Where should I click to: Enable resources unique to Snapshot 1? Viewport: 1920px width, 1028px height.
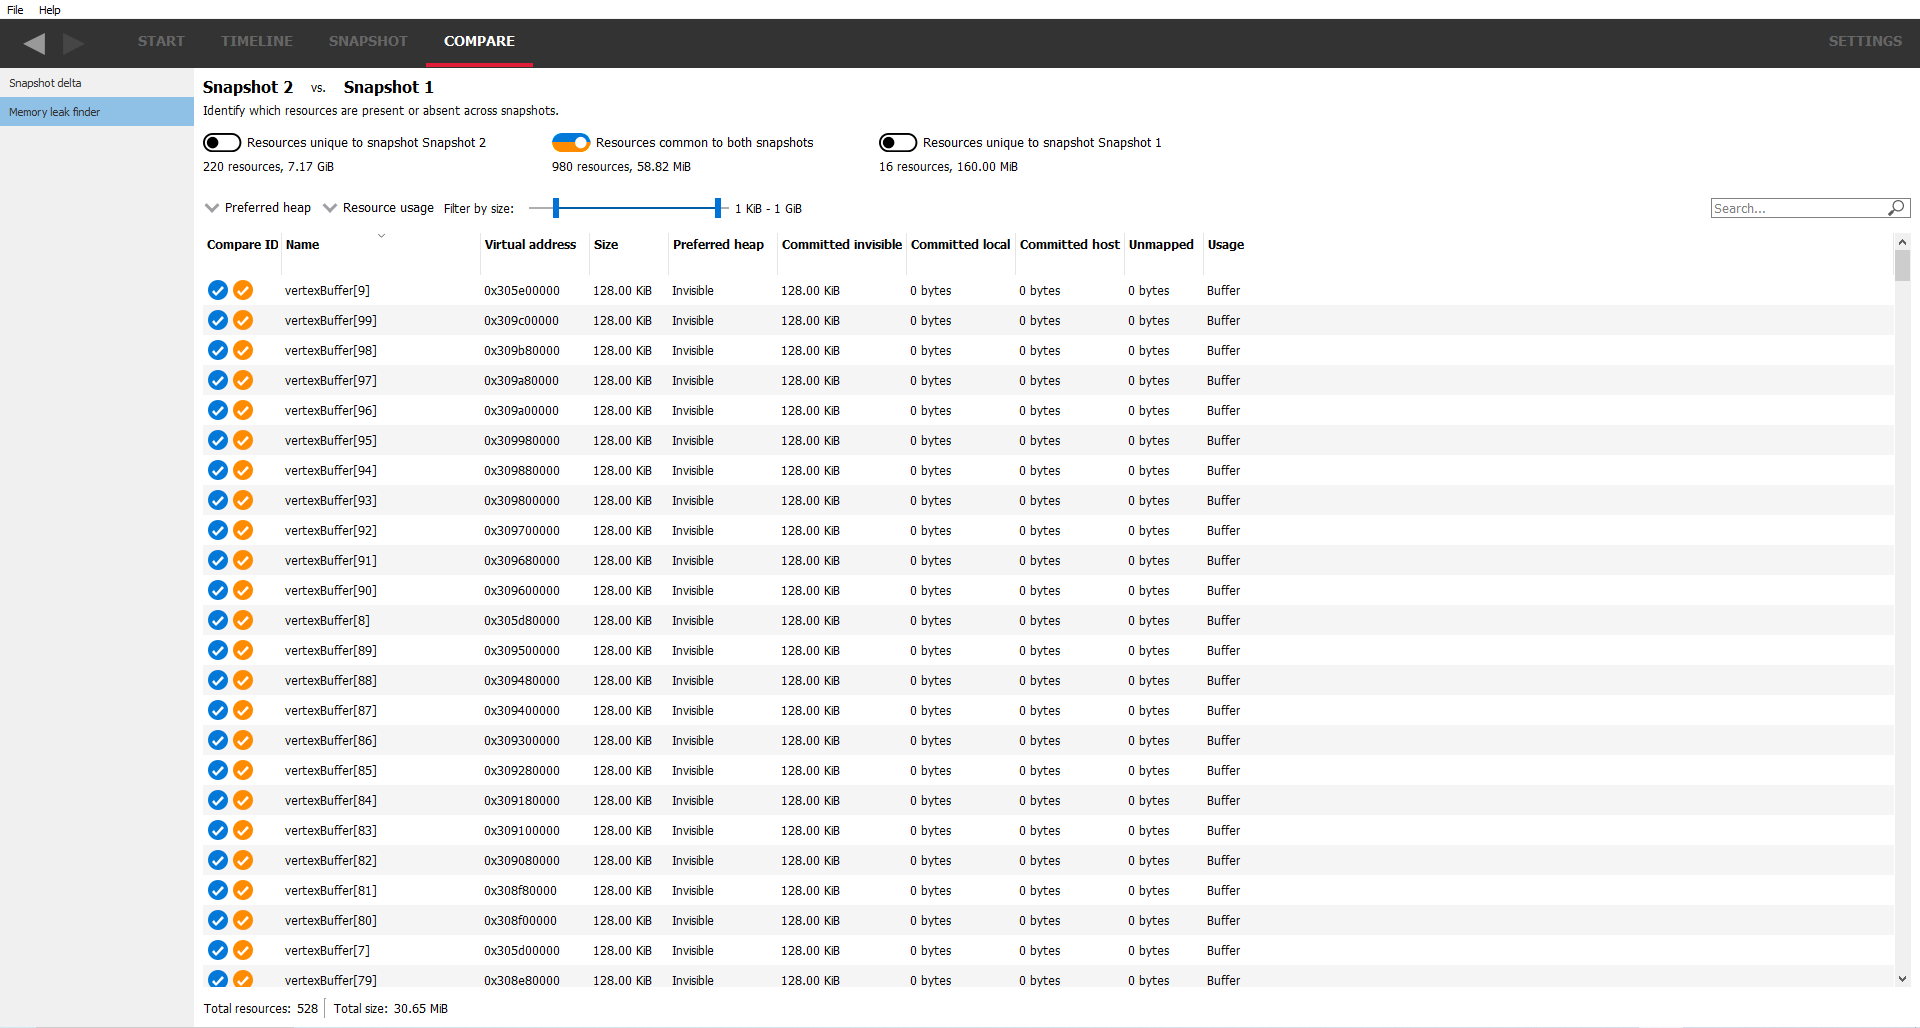pyautogui.click(x=898, y=143)
